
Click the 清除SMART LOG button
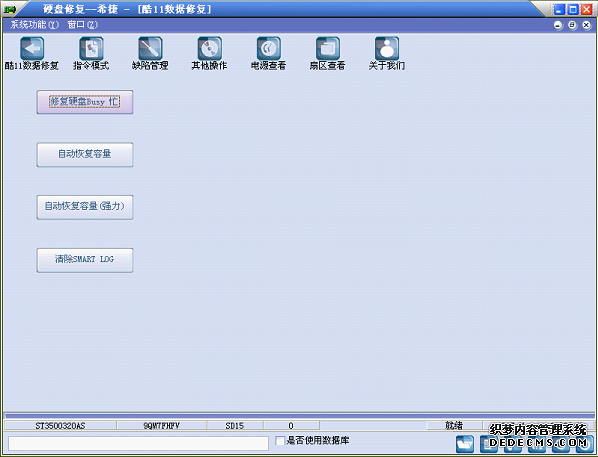(85, 260)
